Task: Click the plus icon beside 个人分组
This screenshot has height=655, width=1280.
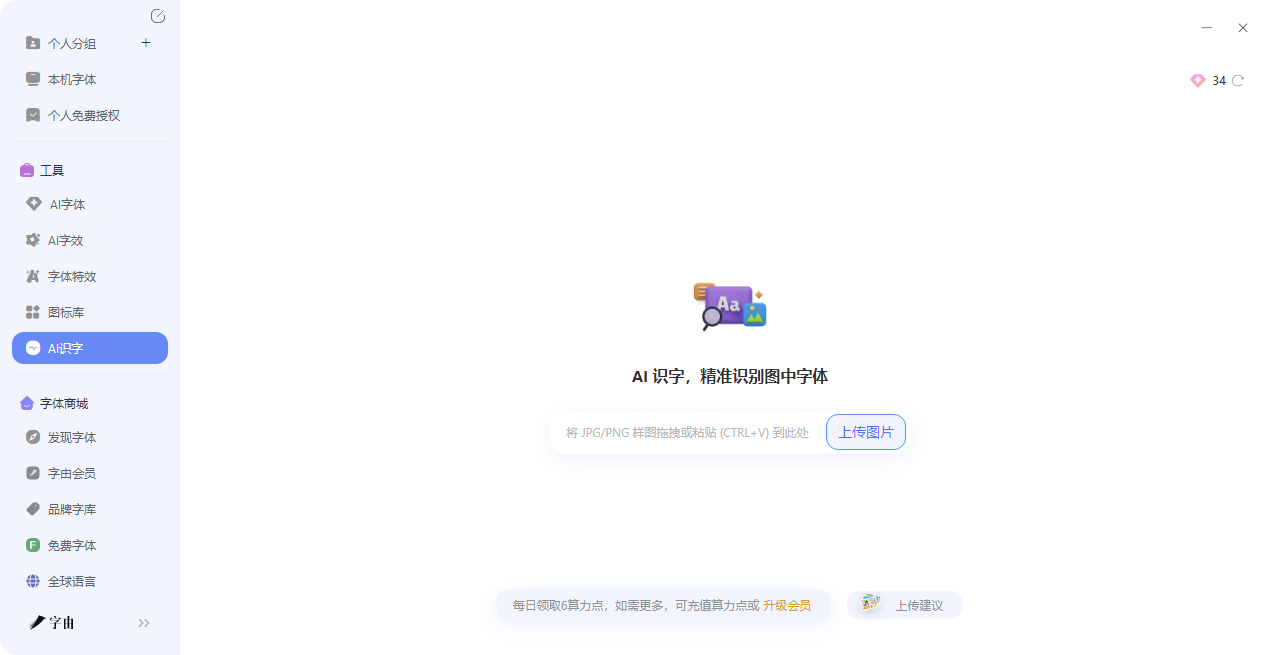Action: (146, 43)
